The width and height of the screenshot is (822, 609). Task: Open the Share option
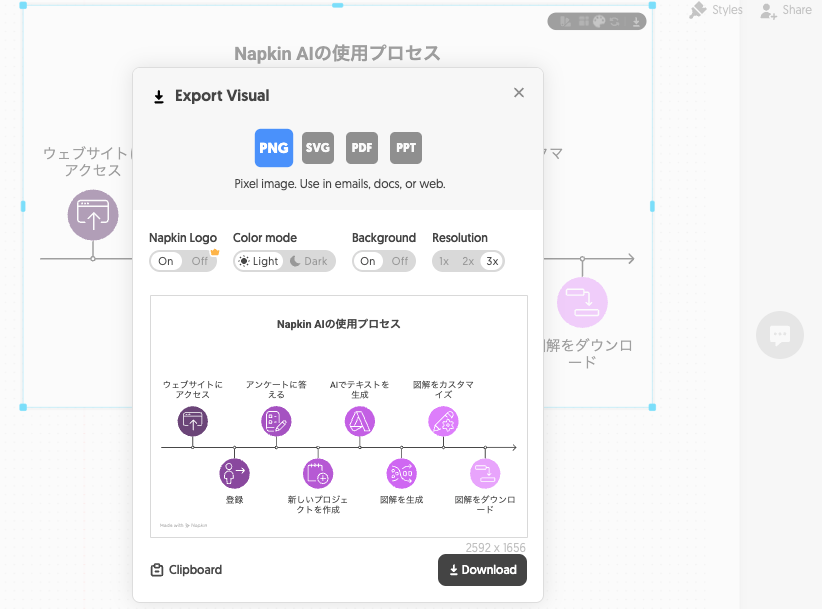pos(786,10)
